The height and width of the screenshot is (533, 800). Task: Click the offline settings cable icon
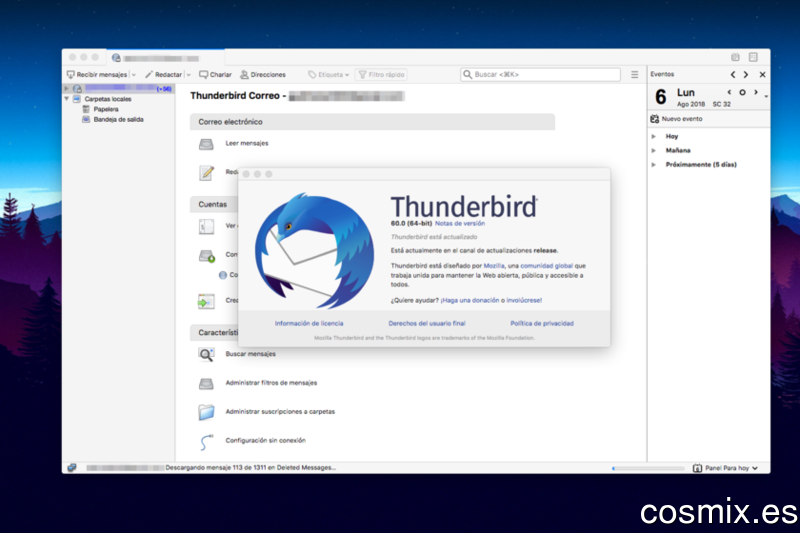click(x=206, y=442)
